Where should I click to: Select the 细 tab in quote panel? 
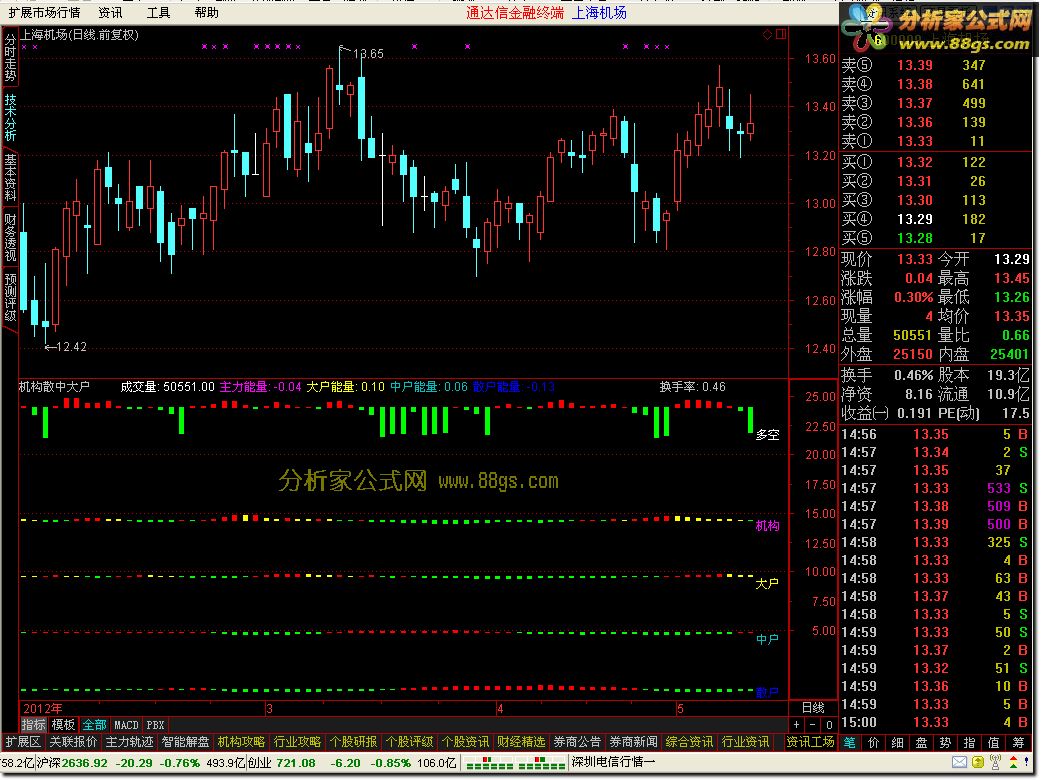898,743
